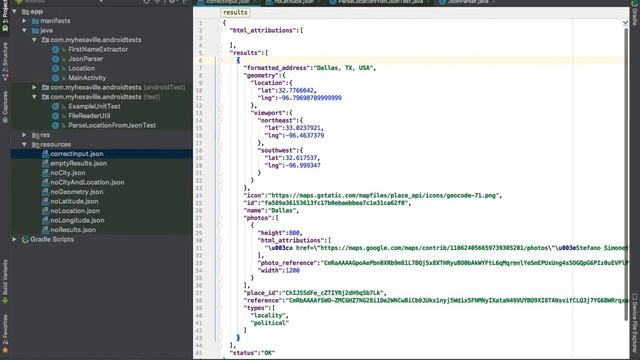This screenshot has width=640, height=360.
Task: Click the "status":"OK" line
Action: (x=252, y=353)
